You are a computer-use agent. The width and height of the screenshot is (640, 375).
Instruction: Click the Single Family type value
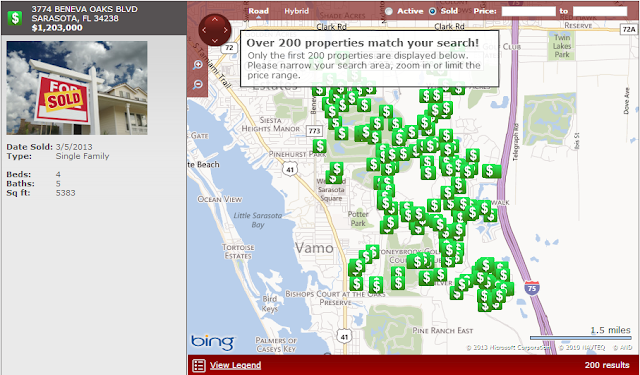click(x=82, y=156)
